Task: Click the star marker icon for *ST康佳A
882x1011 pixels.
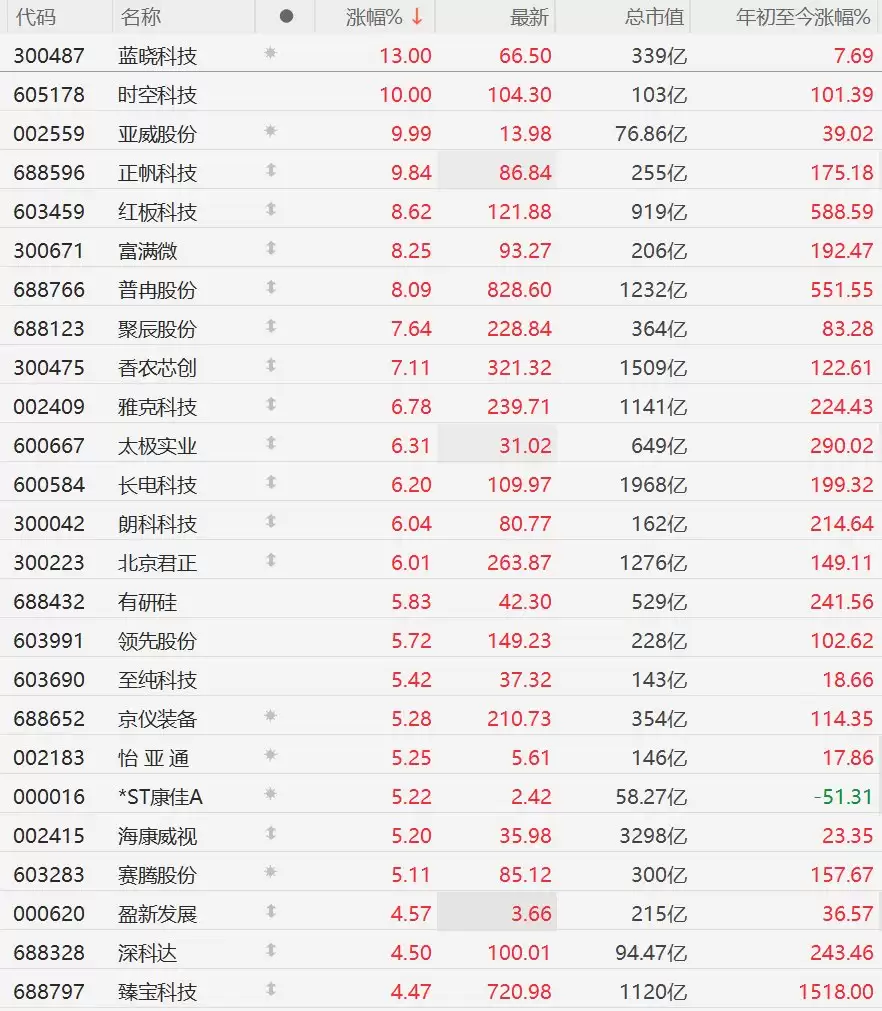Action: click(x=271, y=794)
